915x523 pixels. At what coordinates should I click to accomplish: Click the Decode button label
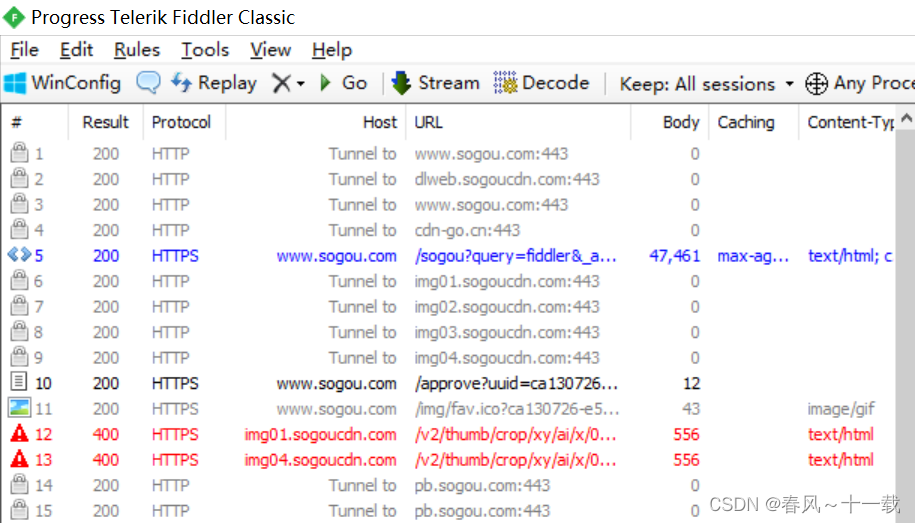[556, 83]
